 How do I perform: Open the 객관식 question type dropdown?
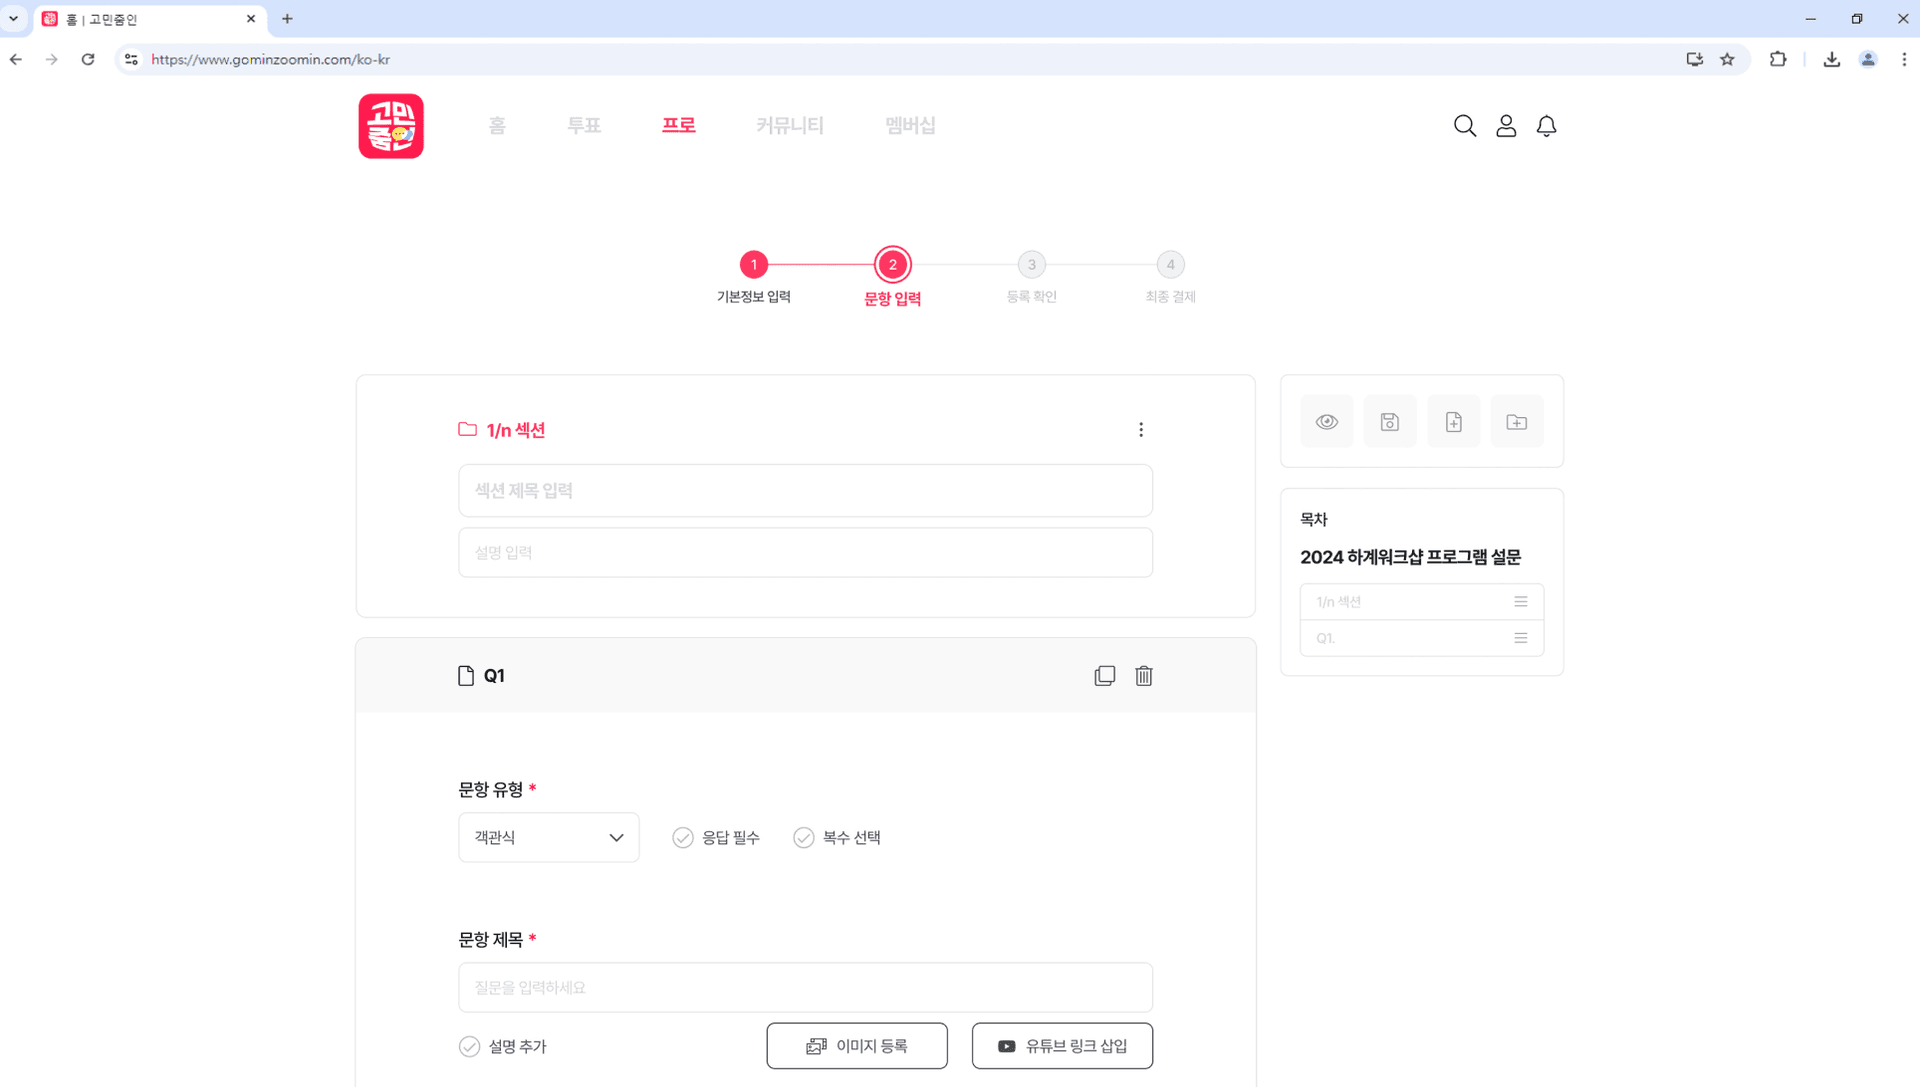pos(548,838)
